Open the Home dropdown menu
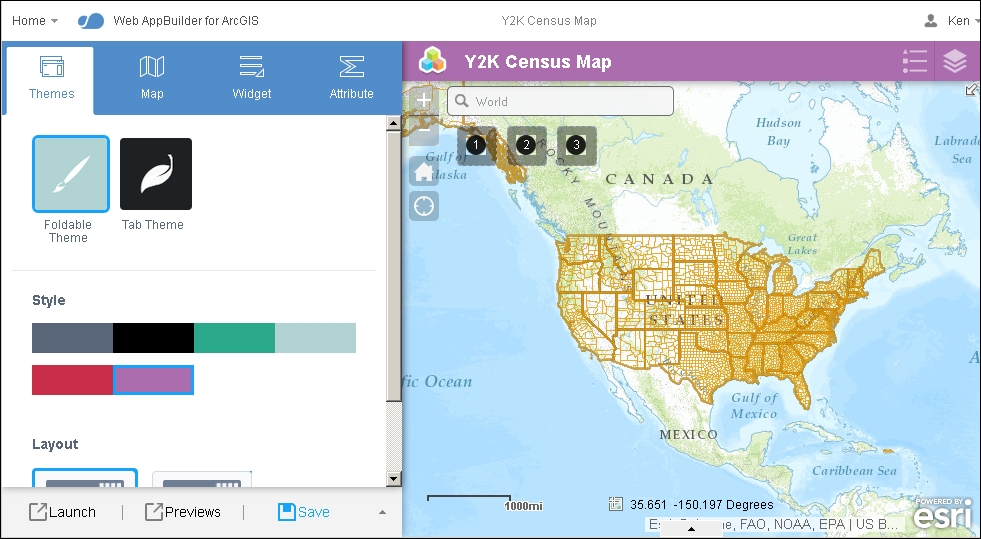 35,21
